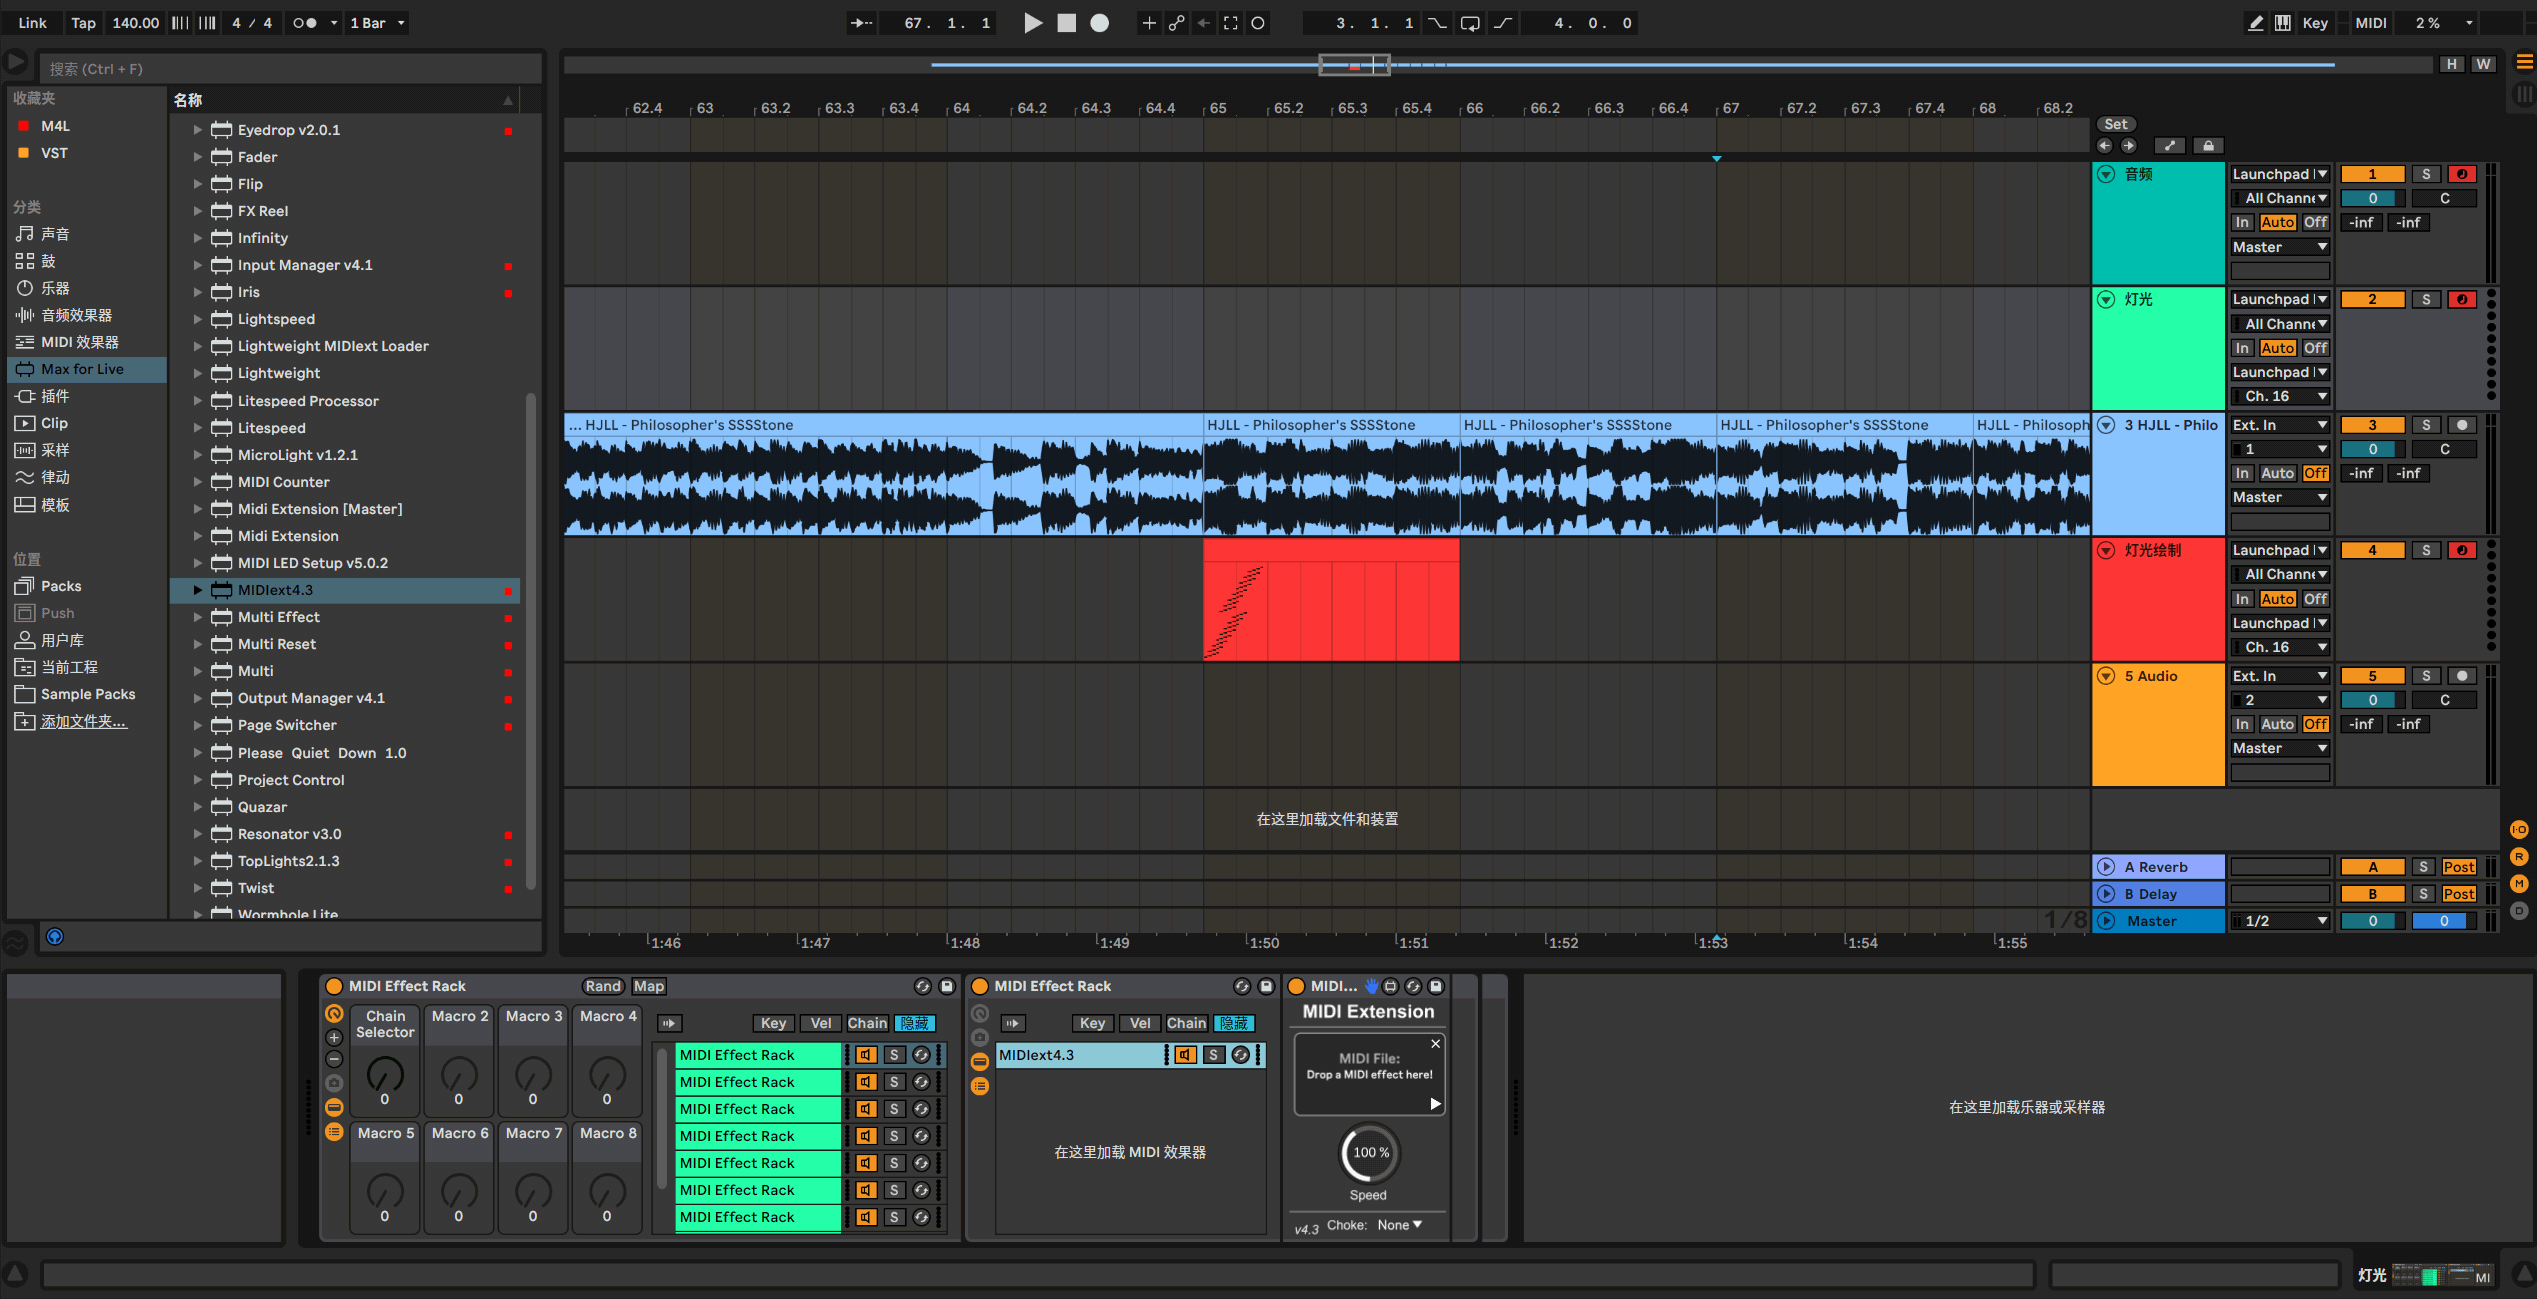Screen dimensions: 2537x1299
Task: Select the MIDI 效果器 category
Action: click(x=80, y=342)
